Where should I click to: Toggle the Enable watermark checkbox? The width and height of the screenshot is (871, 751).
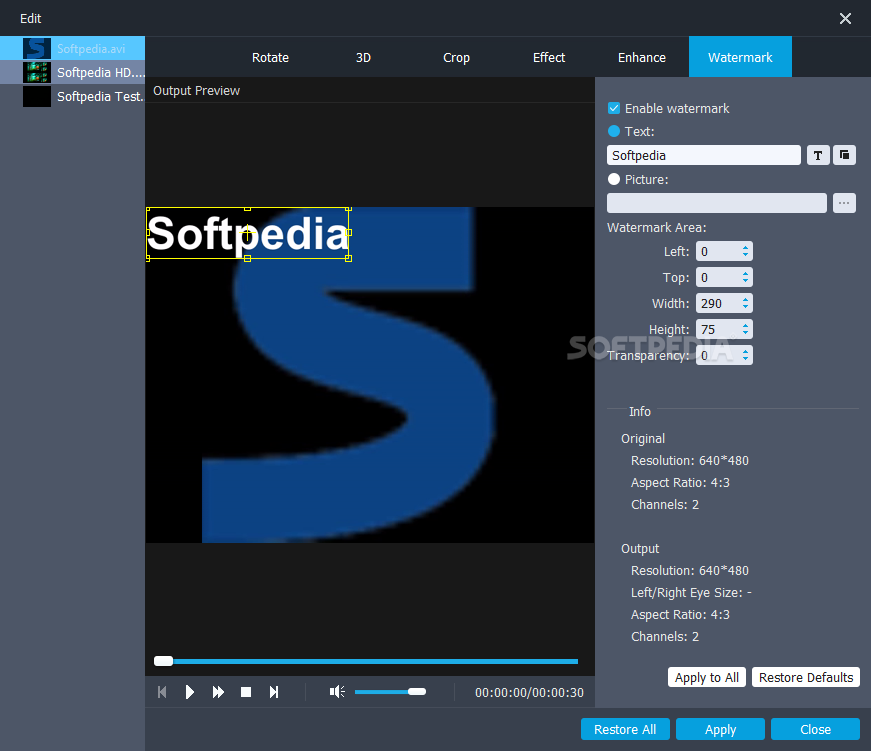[614, 108]
